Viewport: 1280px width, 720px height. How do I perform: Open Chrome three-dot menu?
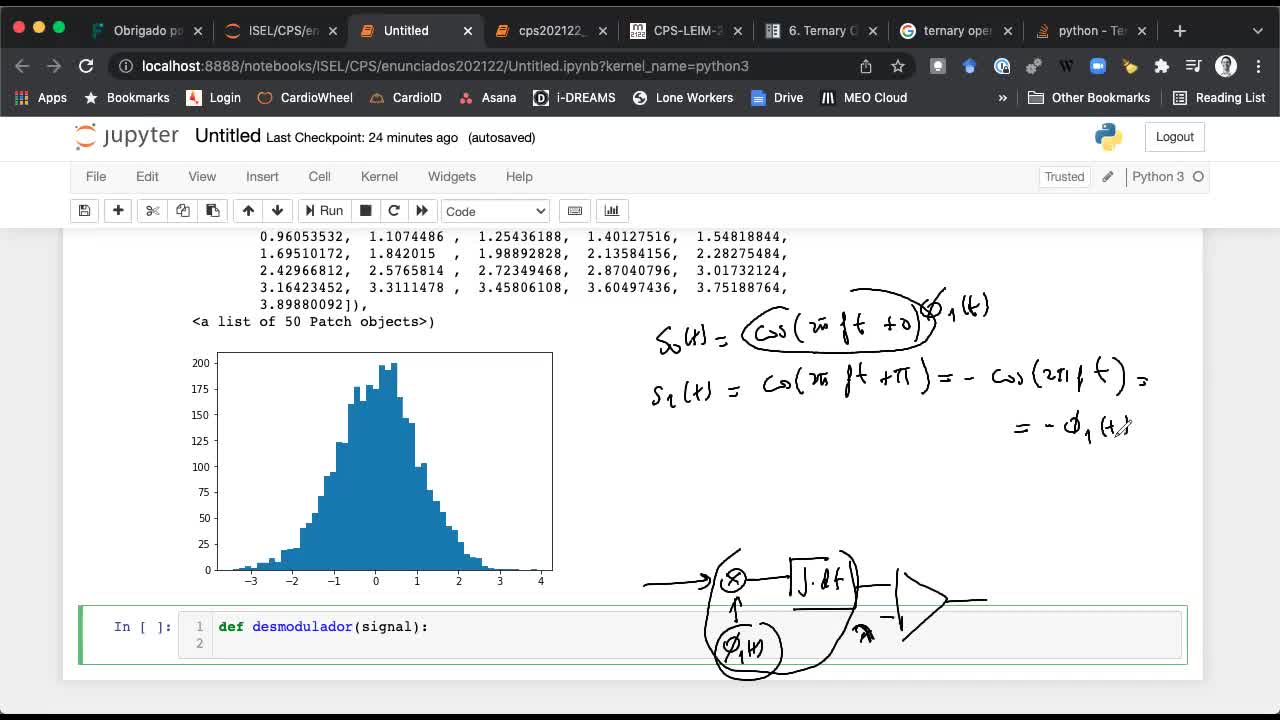coord(1257,66)
